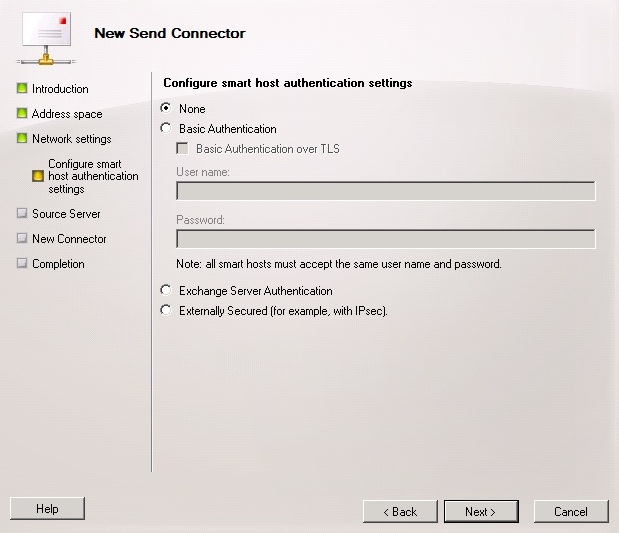Click the bold page heading above None option

(x=288, y=83)
